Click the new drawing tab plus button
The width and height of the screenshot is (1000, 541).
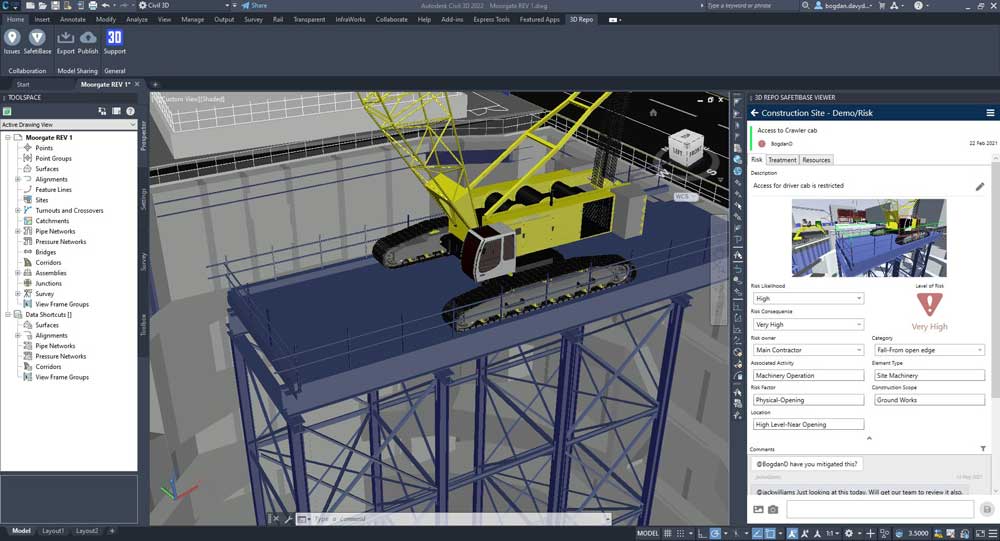tap(155, 84)
